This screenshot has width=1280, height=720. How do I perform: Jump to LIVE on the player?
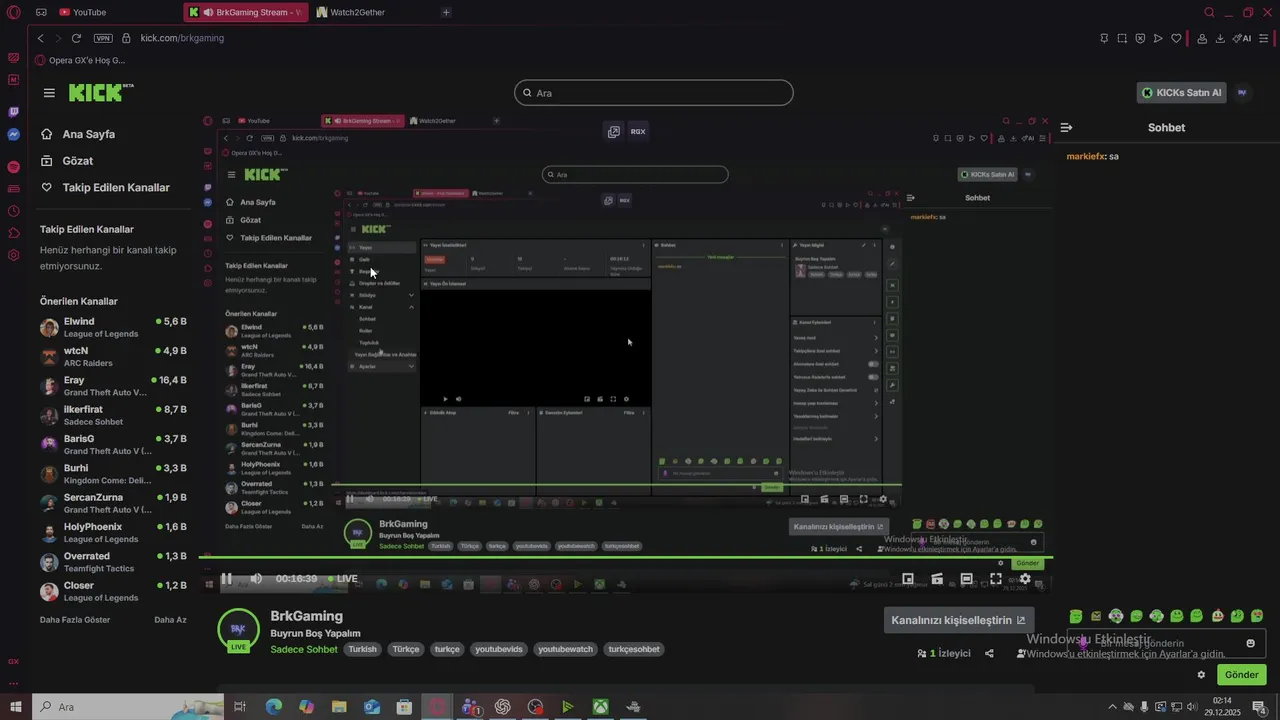tap(342, 579)
